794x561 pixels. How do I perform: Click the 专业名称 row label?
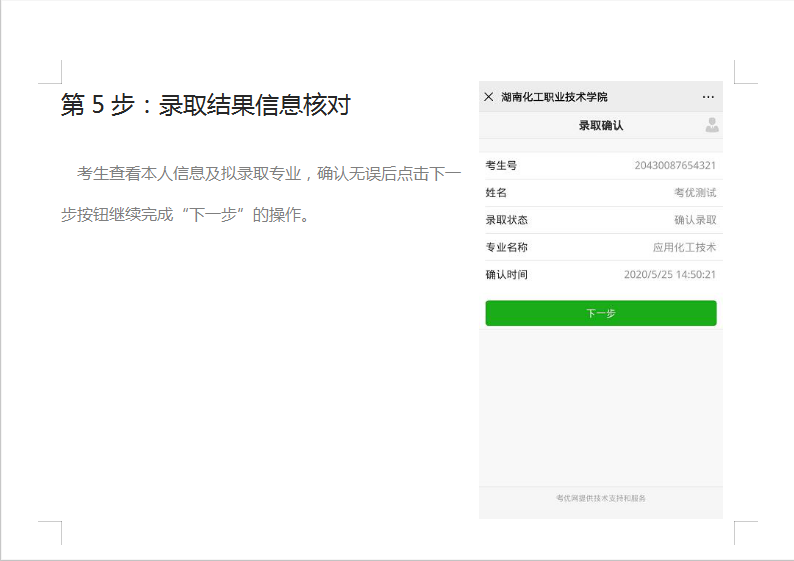click(x=506, y=247)
